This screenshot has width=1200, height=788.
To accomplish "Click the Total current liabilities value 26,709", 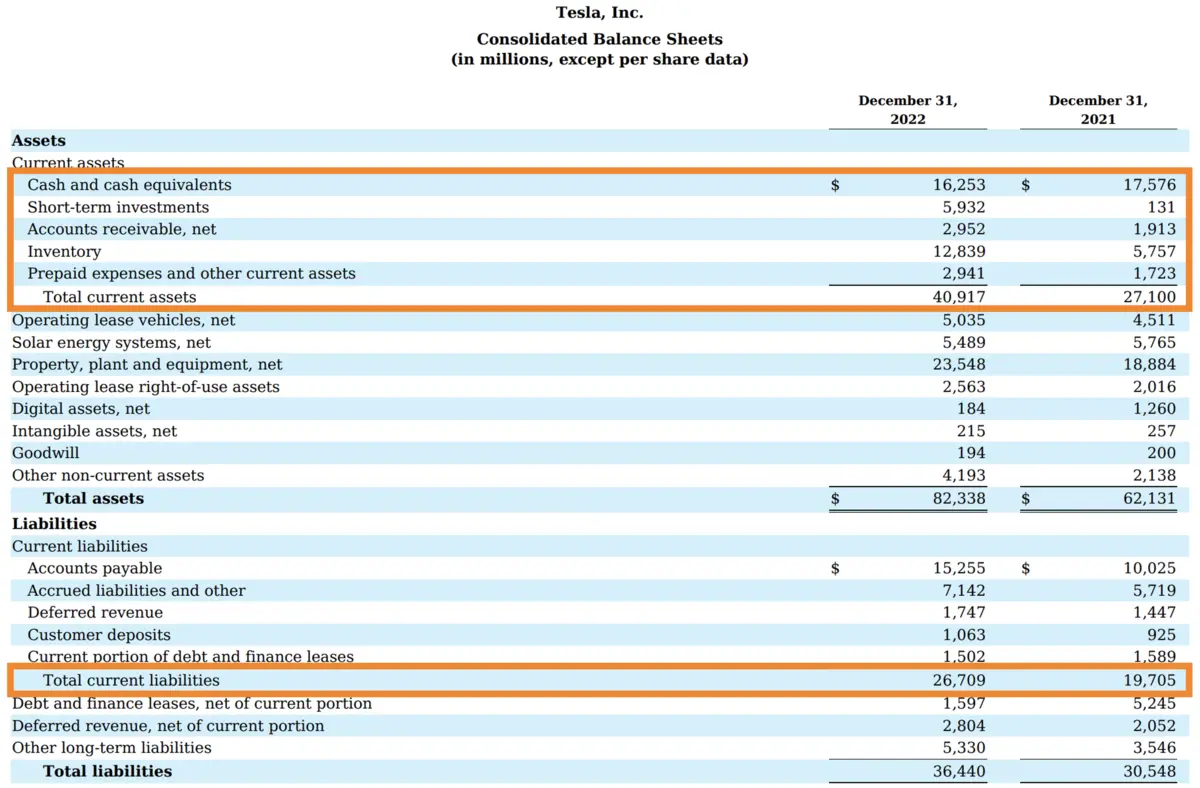I will tap(962, 679).
